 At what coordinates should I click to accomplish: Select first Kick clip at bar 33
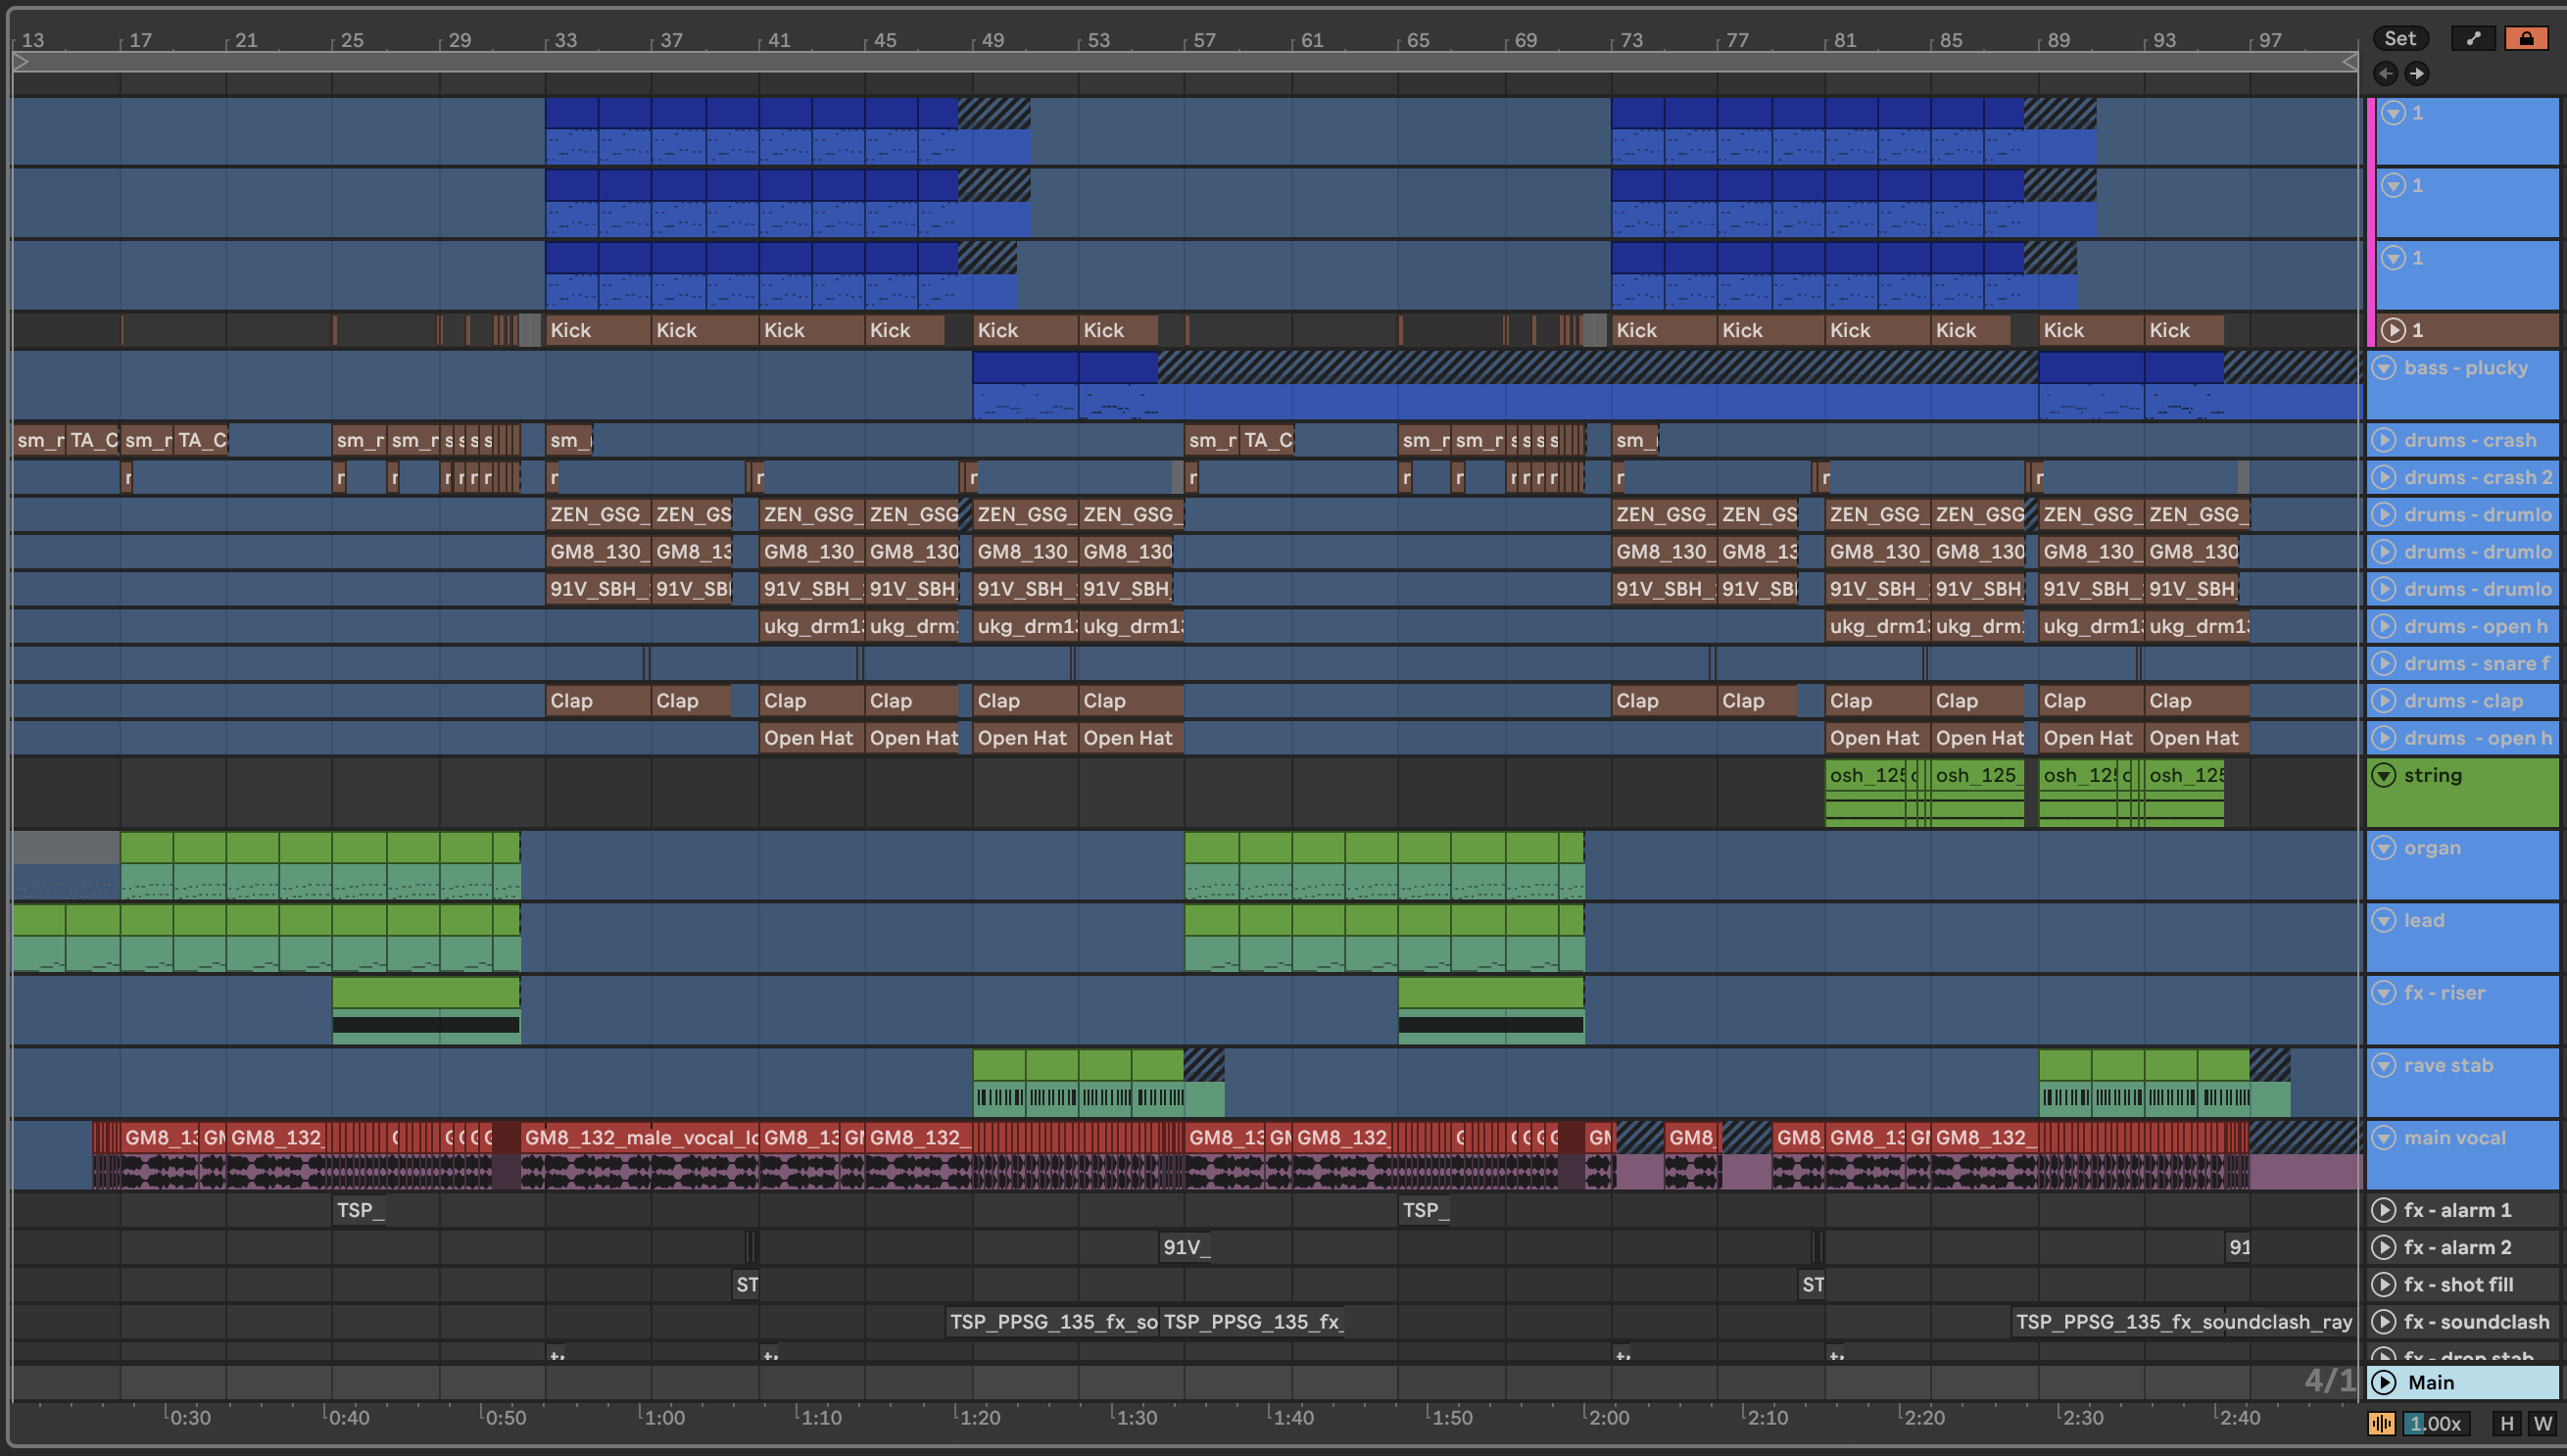pyautogui.click(x=597, y=330)
